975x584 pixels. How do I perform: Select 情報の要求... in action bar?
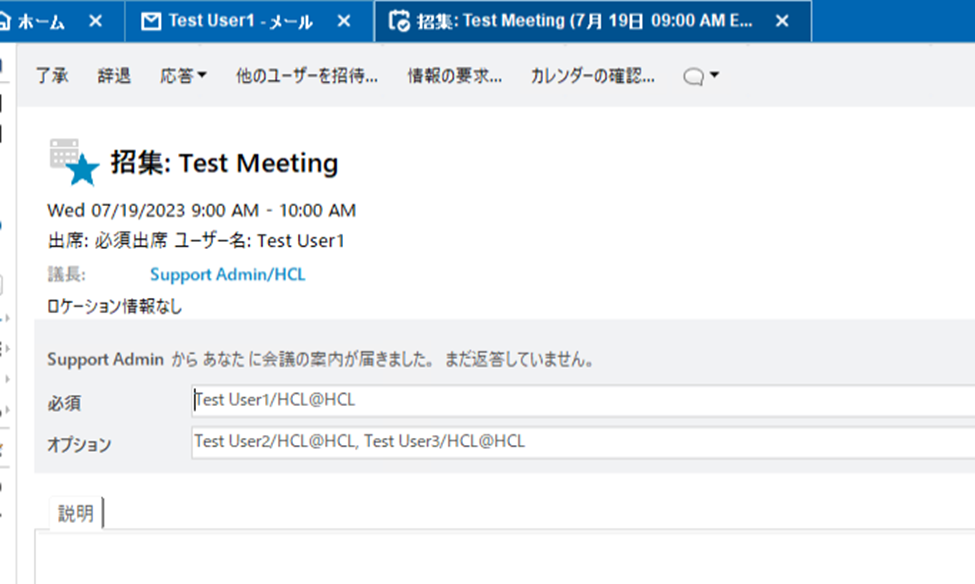tap(454, 76)
